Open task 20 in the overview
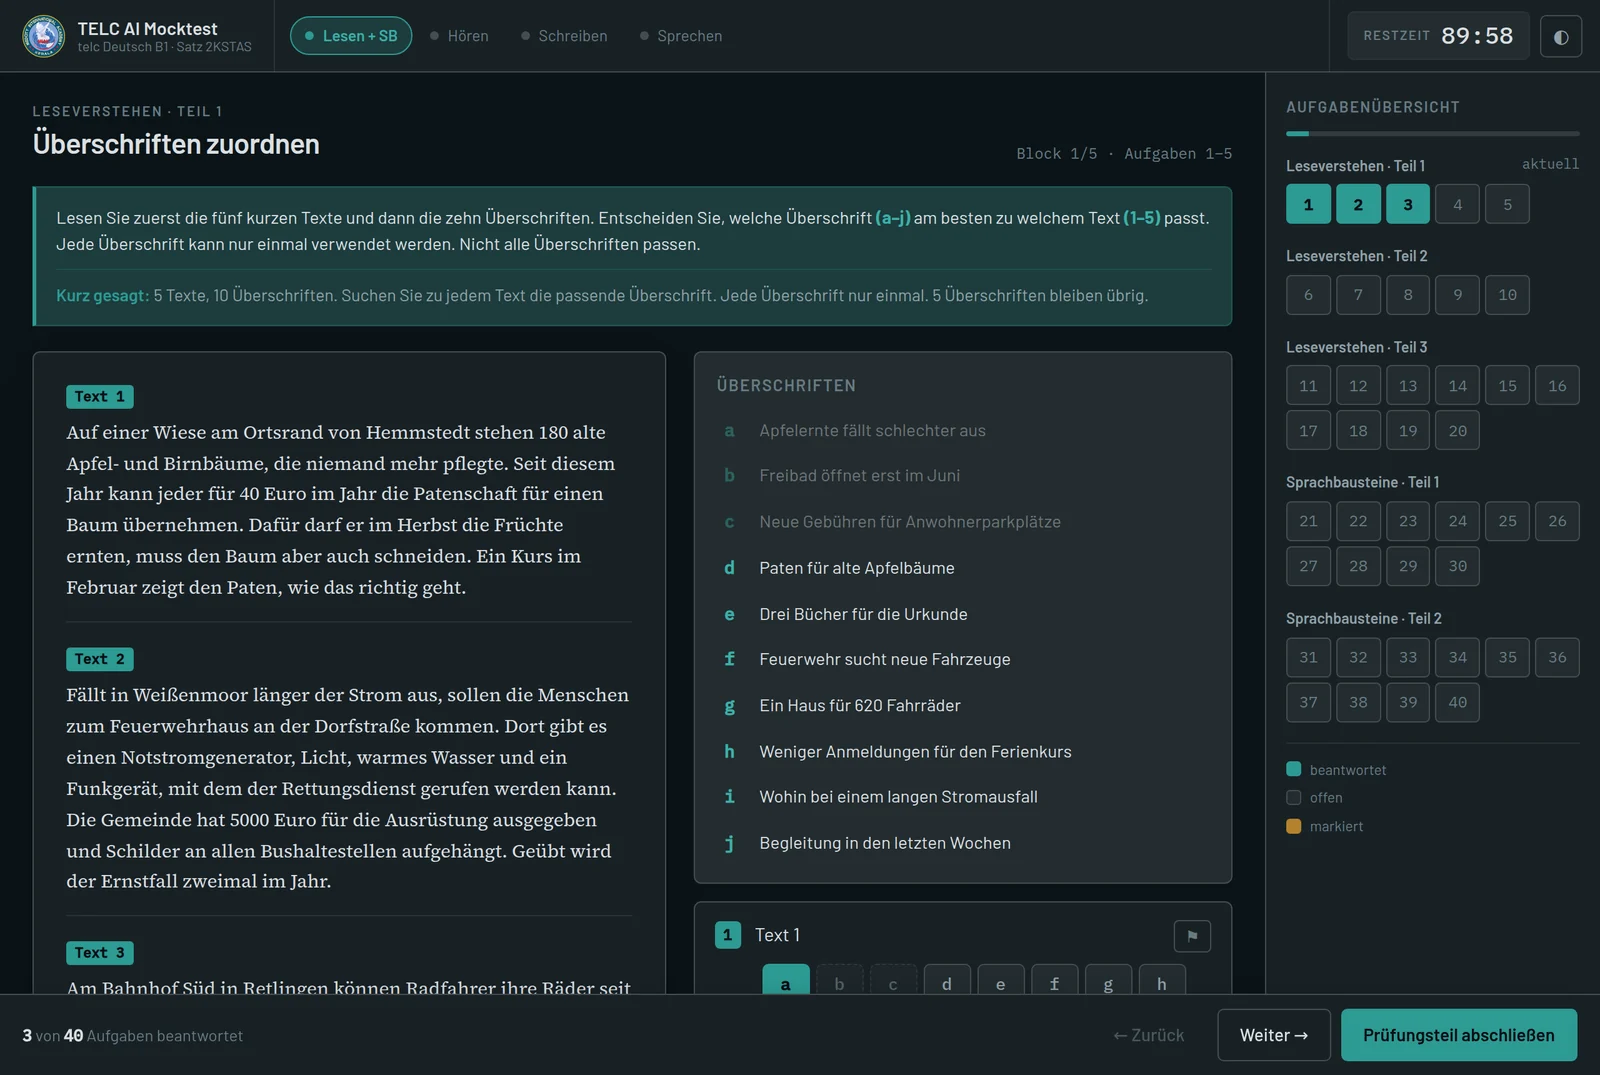 click(1458, 431)
